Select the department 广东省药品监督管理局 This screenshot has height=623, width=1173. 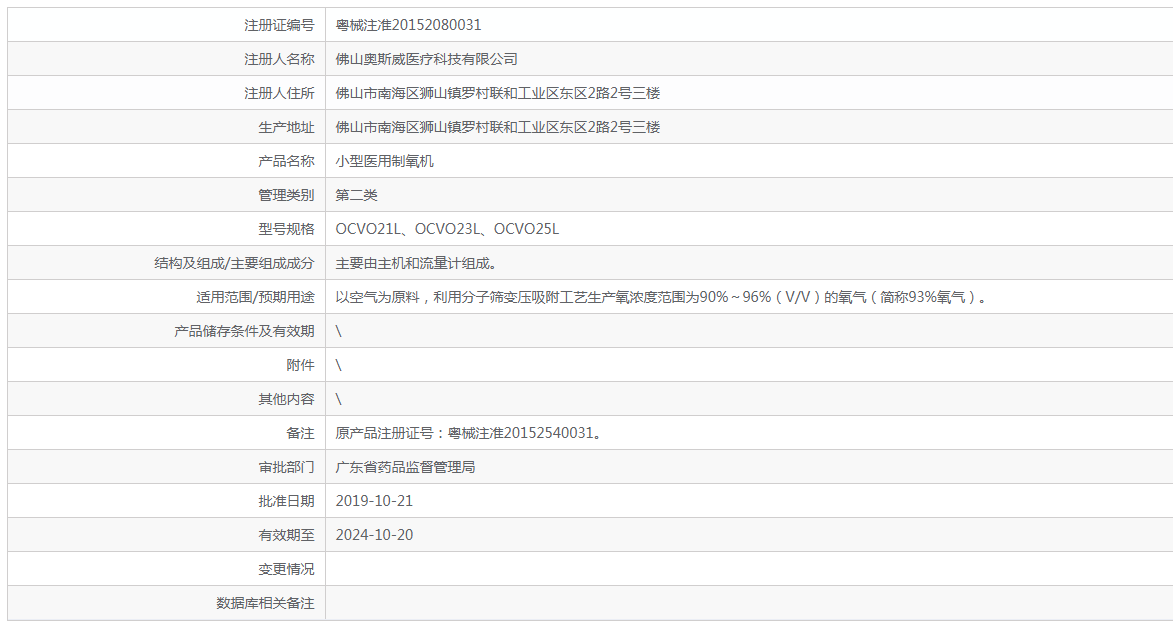coord(405,467)
